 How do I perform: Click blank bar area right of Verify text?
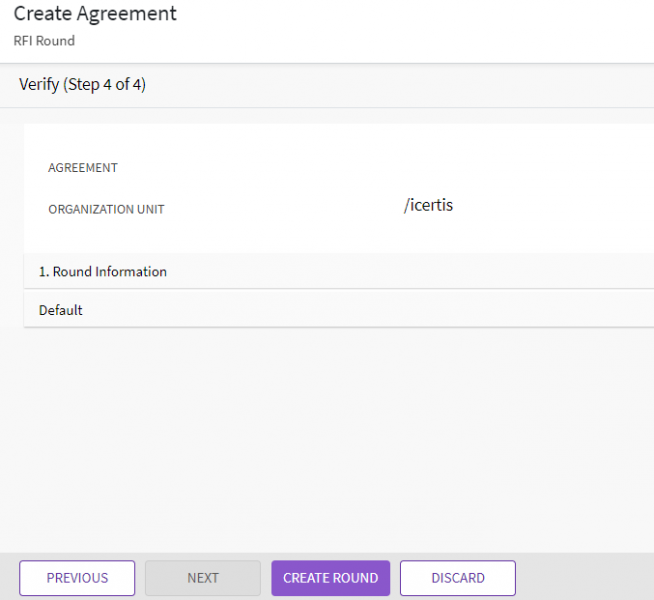[x=400, y=85]
